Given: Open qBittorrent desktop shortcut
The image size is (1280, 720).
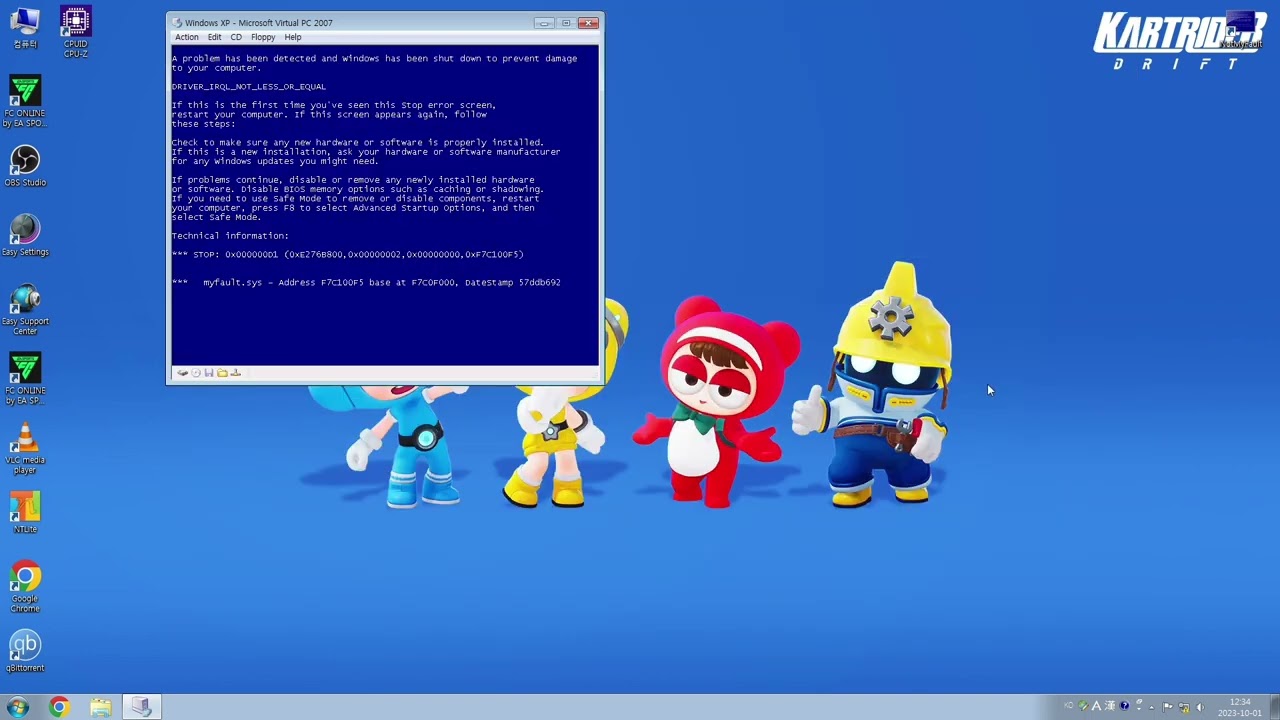Looking at the screenshot, I should (25, 651).
